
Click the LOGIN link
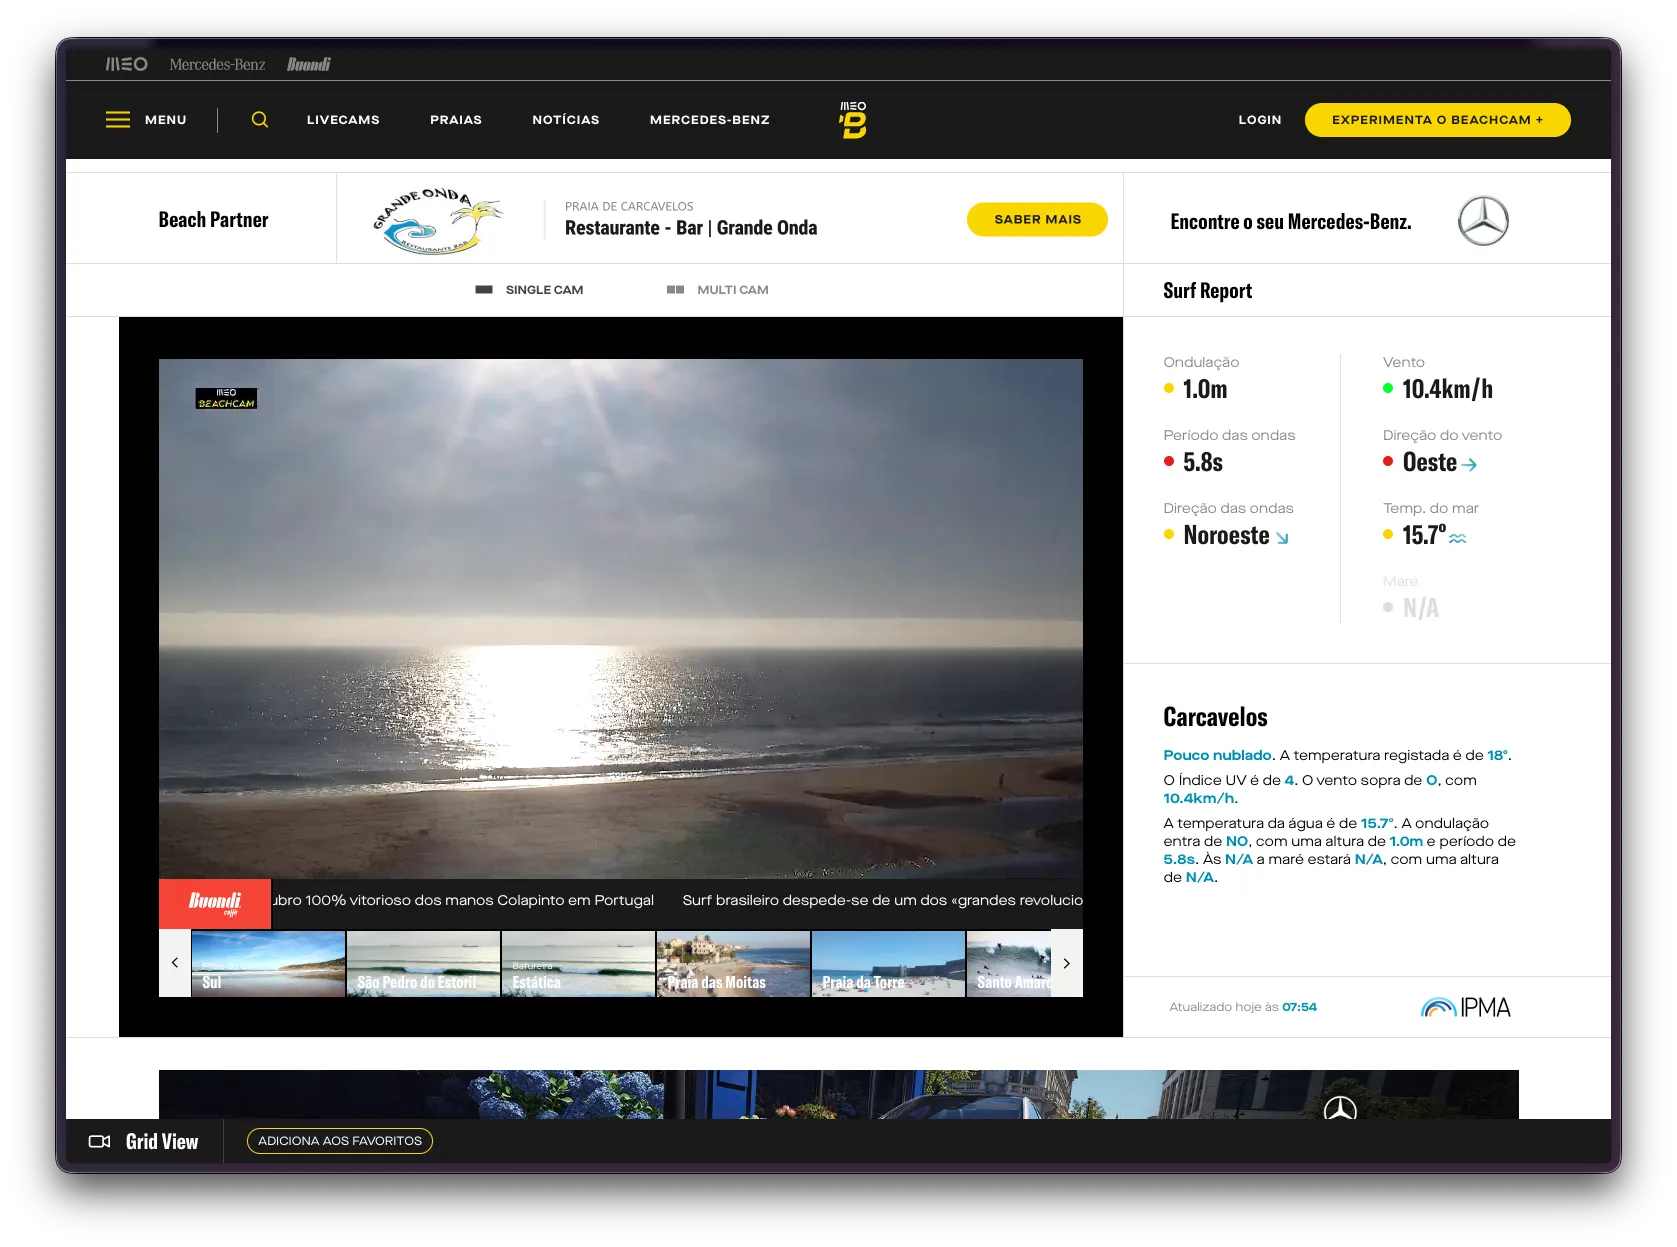click(1260, 120)
